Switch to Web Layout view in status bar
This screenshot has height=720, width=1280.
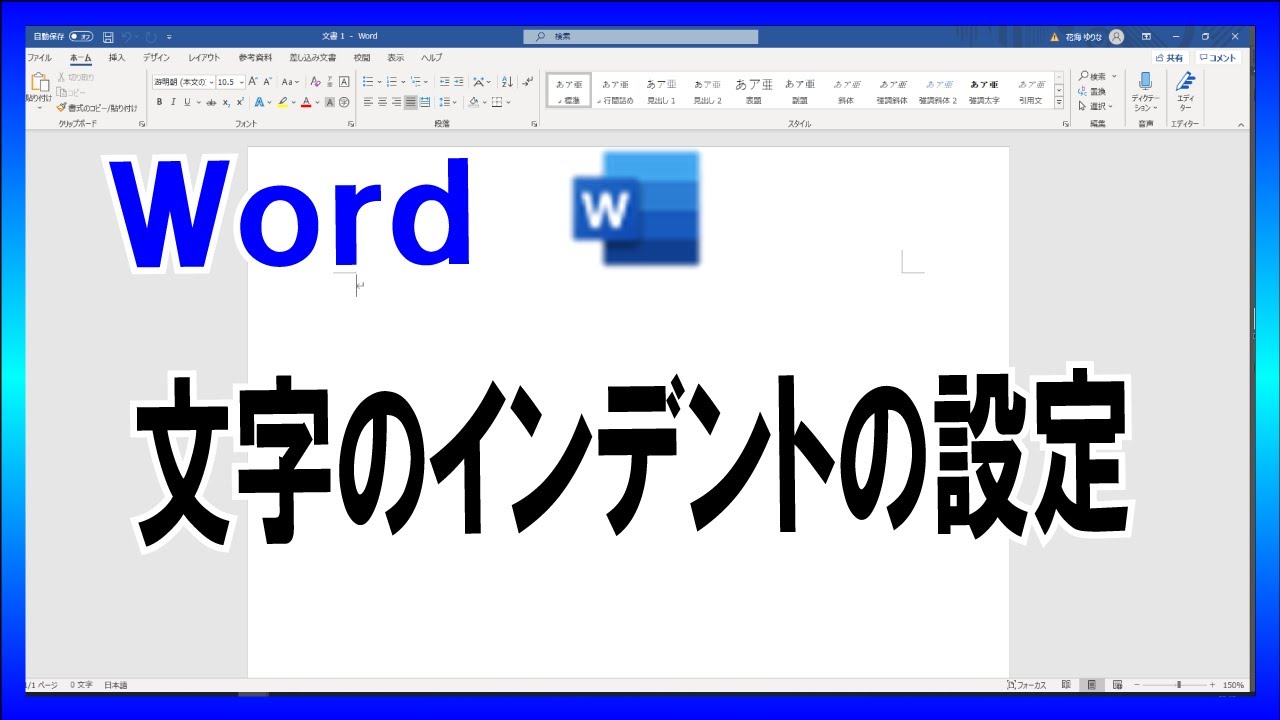(x=1118, y=685)
